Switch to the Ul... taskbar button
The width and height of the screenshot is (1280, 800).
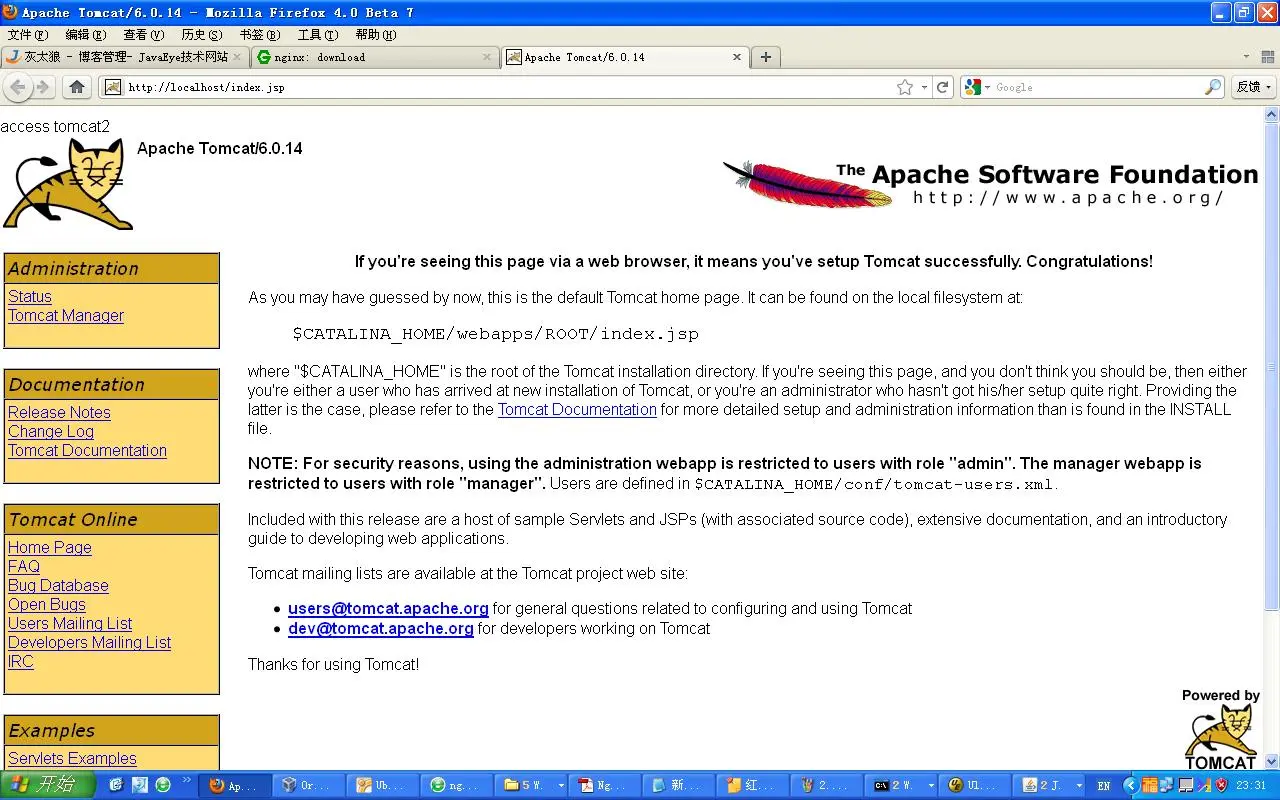(x=973, y=786)
